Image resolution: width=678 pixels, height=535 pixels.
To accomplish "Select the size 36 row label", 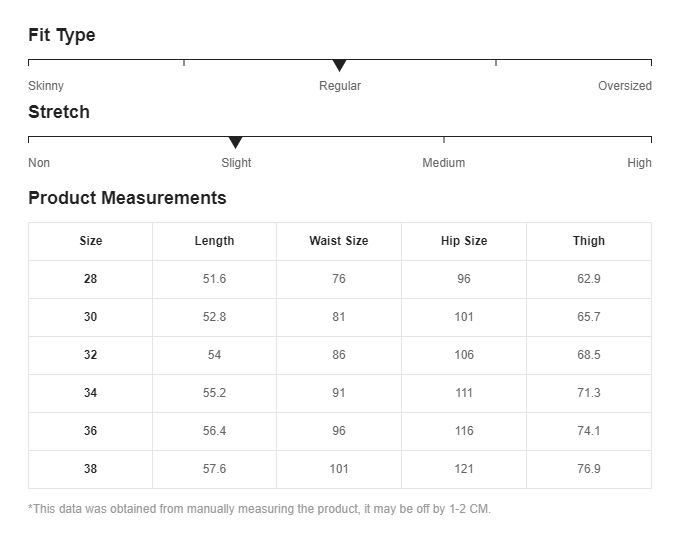I will tap(91, 431).
